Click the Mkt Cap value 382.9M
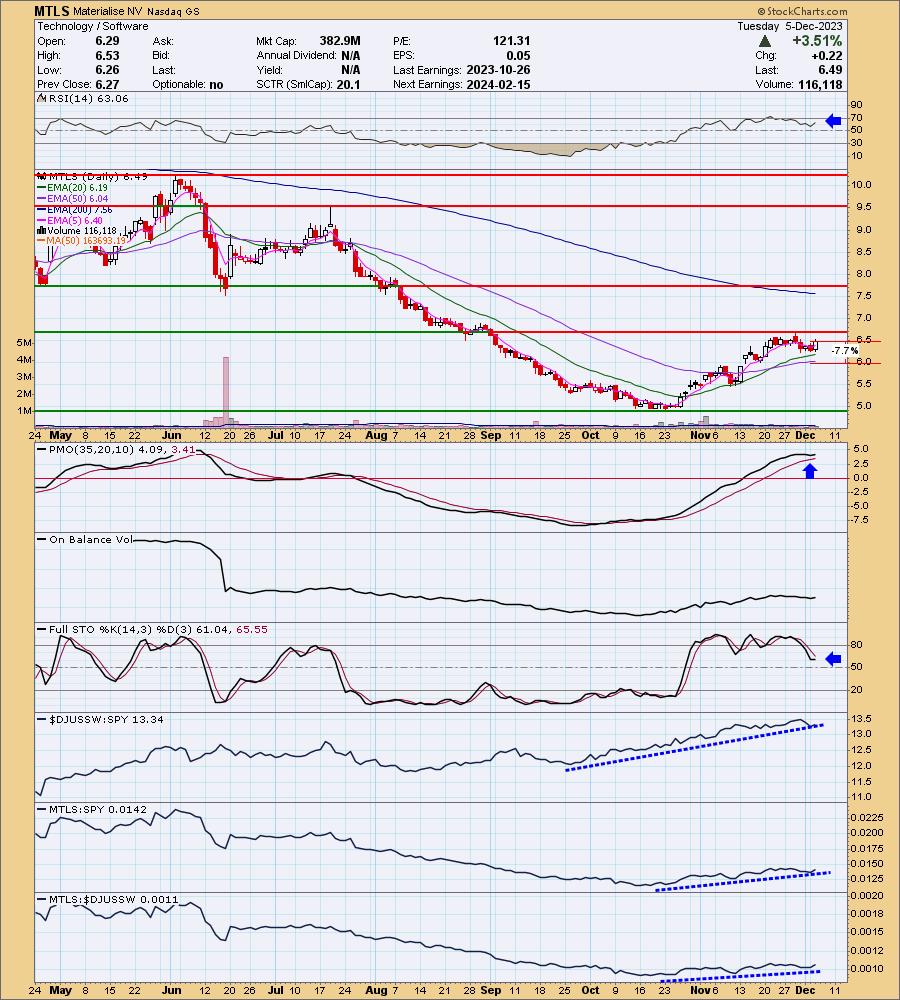This screenshot has width=900, height=1000. (339, 41)
